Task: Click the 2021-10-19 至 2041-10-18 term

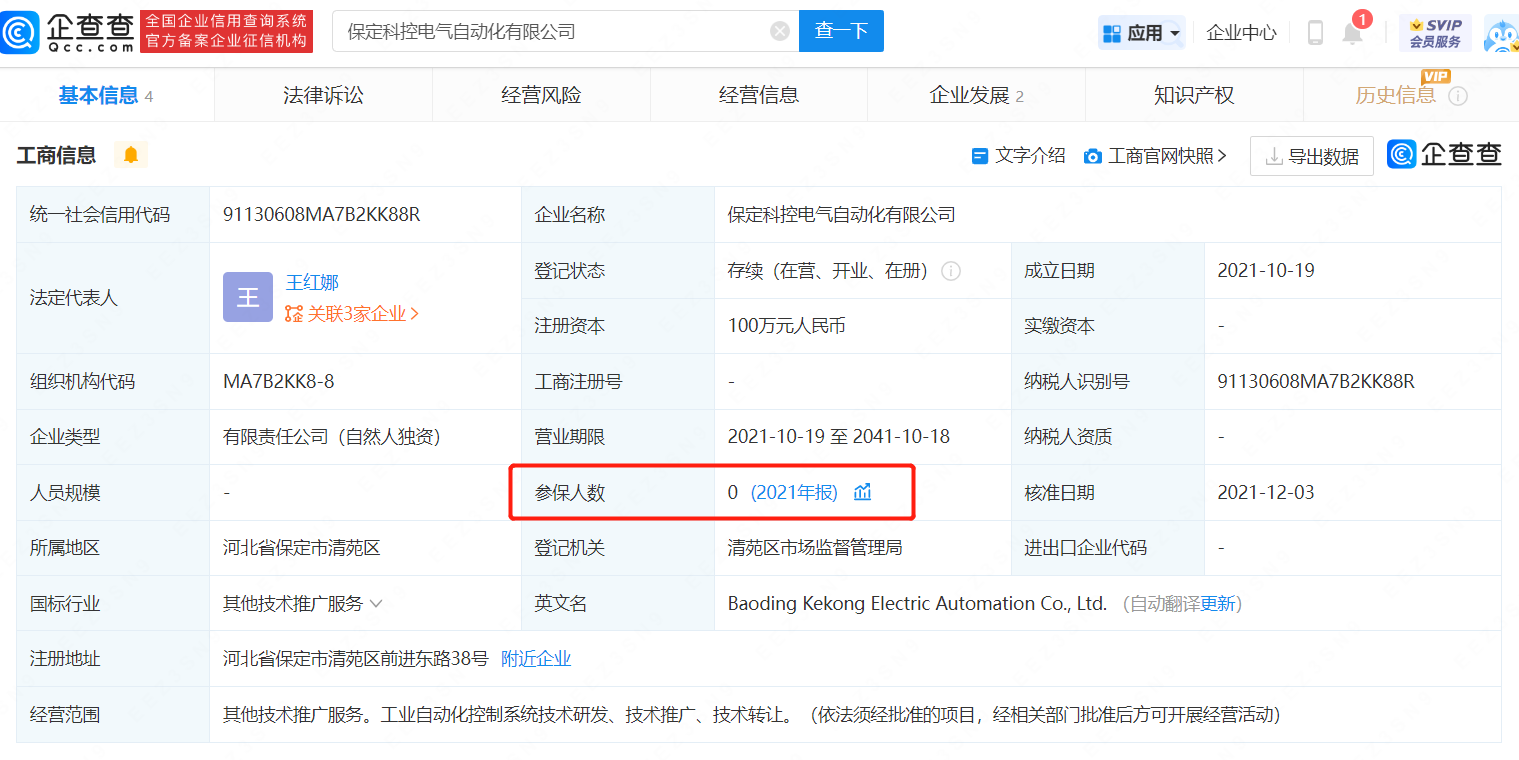Action: click(839, 437)
